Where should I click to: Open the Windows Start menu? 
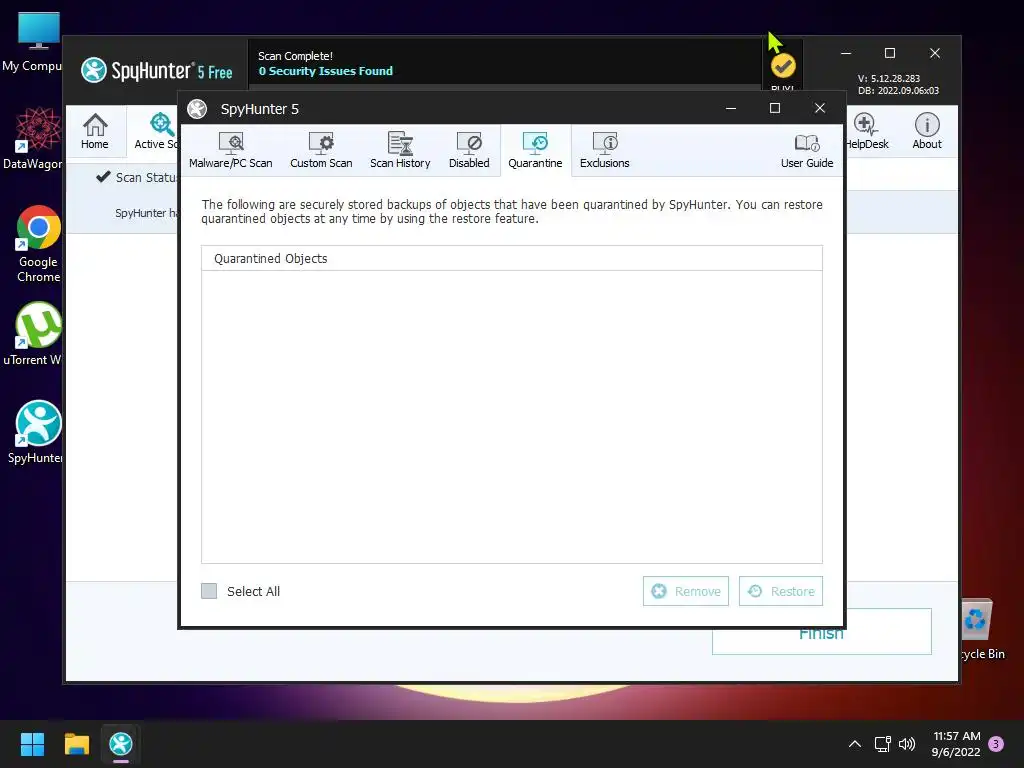point(32,744)
